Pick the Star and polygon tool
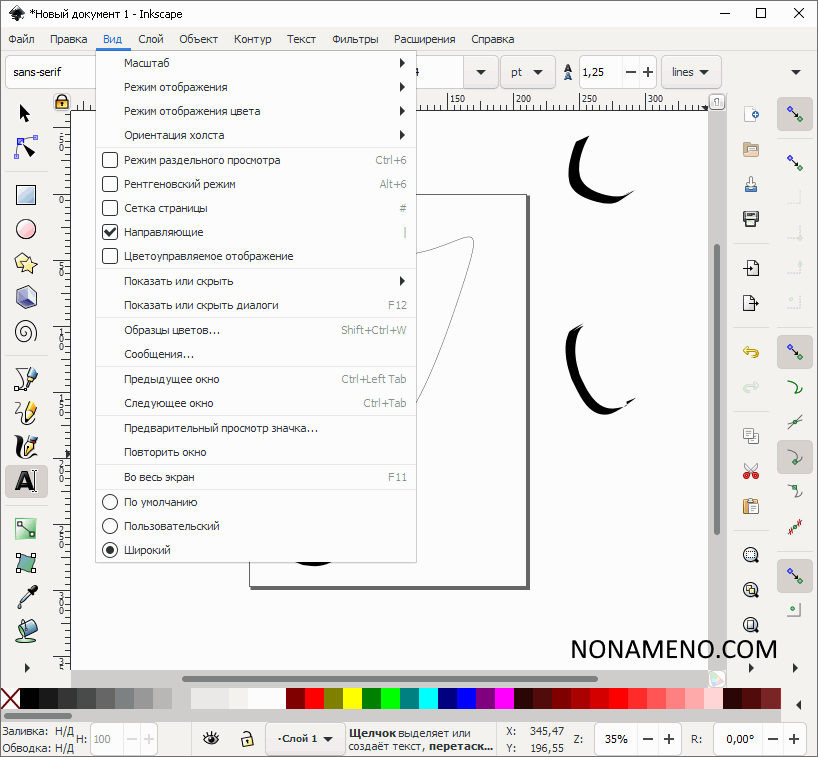The width and height of the screenshot is (818, 757). (26, 263)
